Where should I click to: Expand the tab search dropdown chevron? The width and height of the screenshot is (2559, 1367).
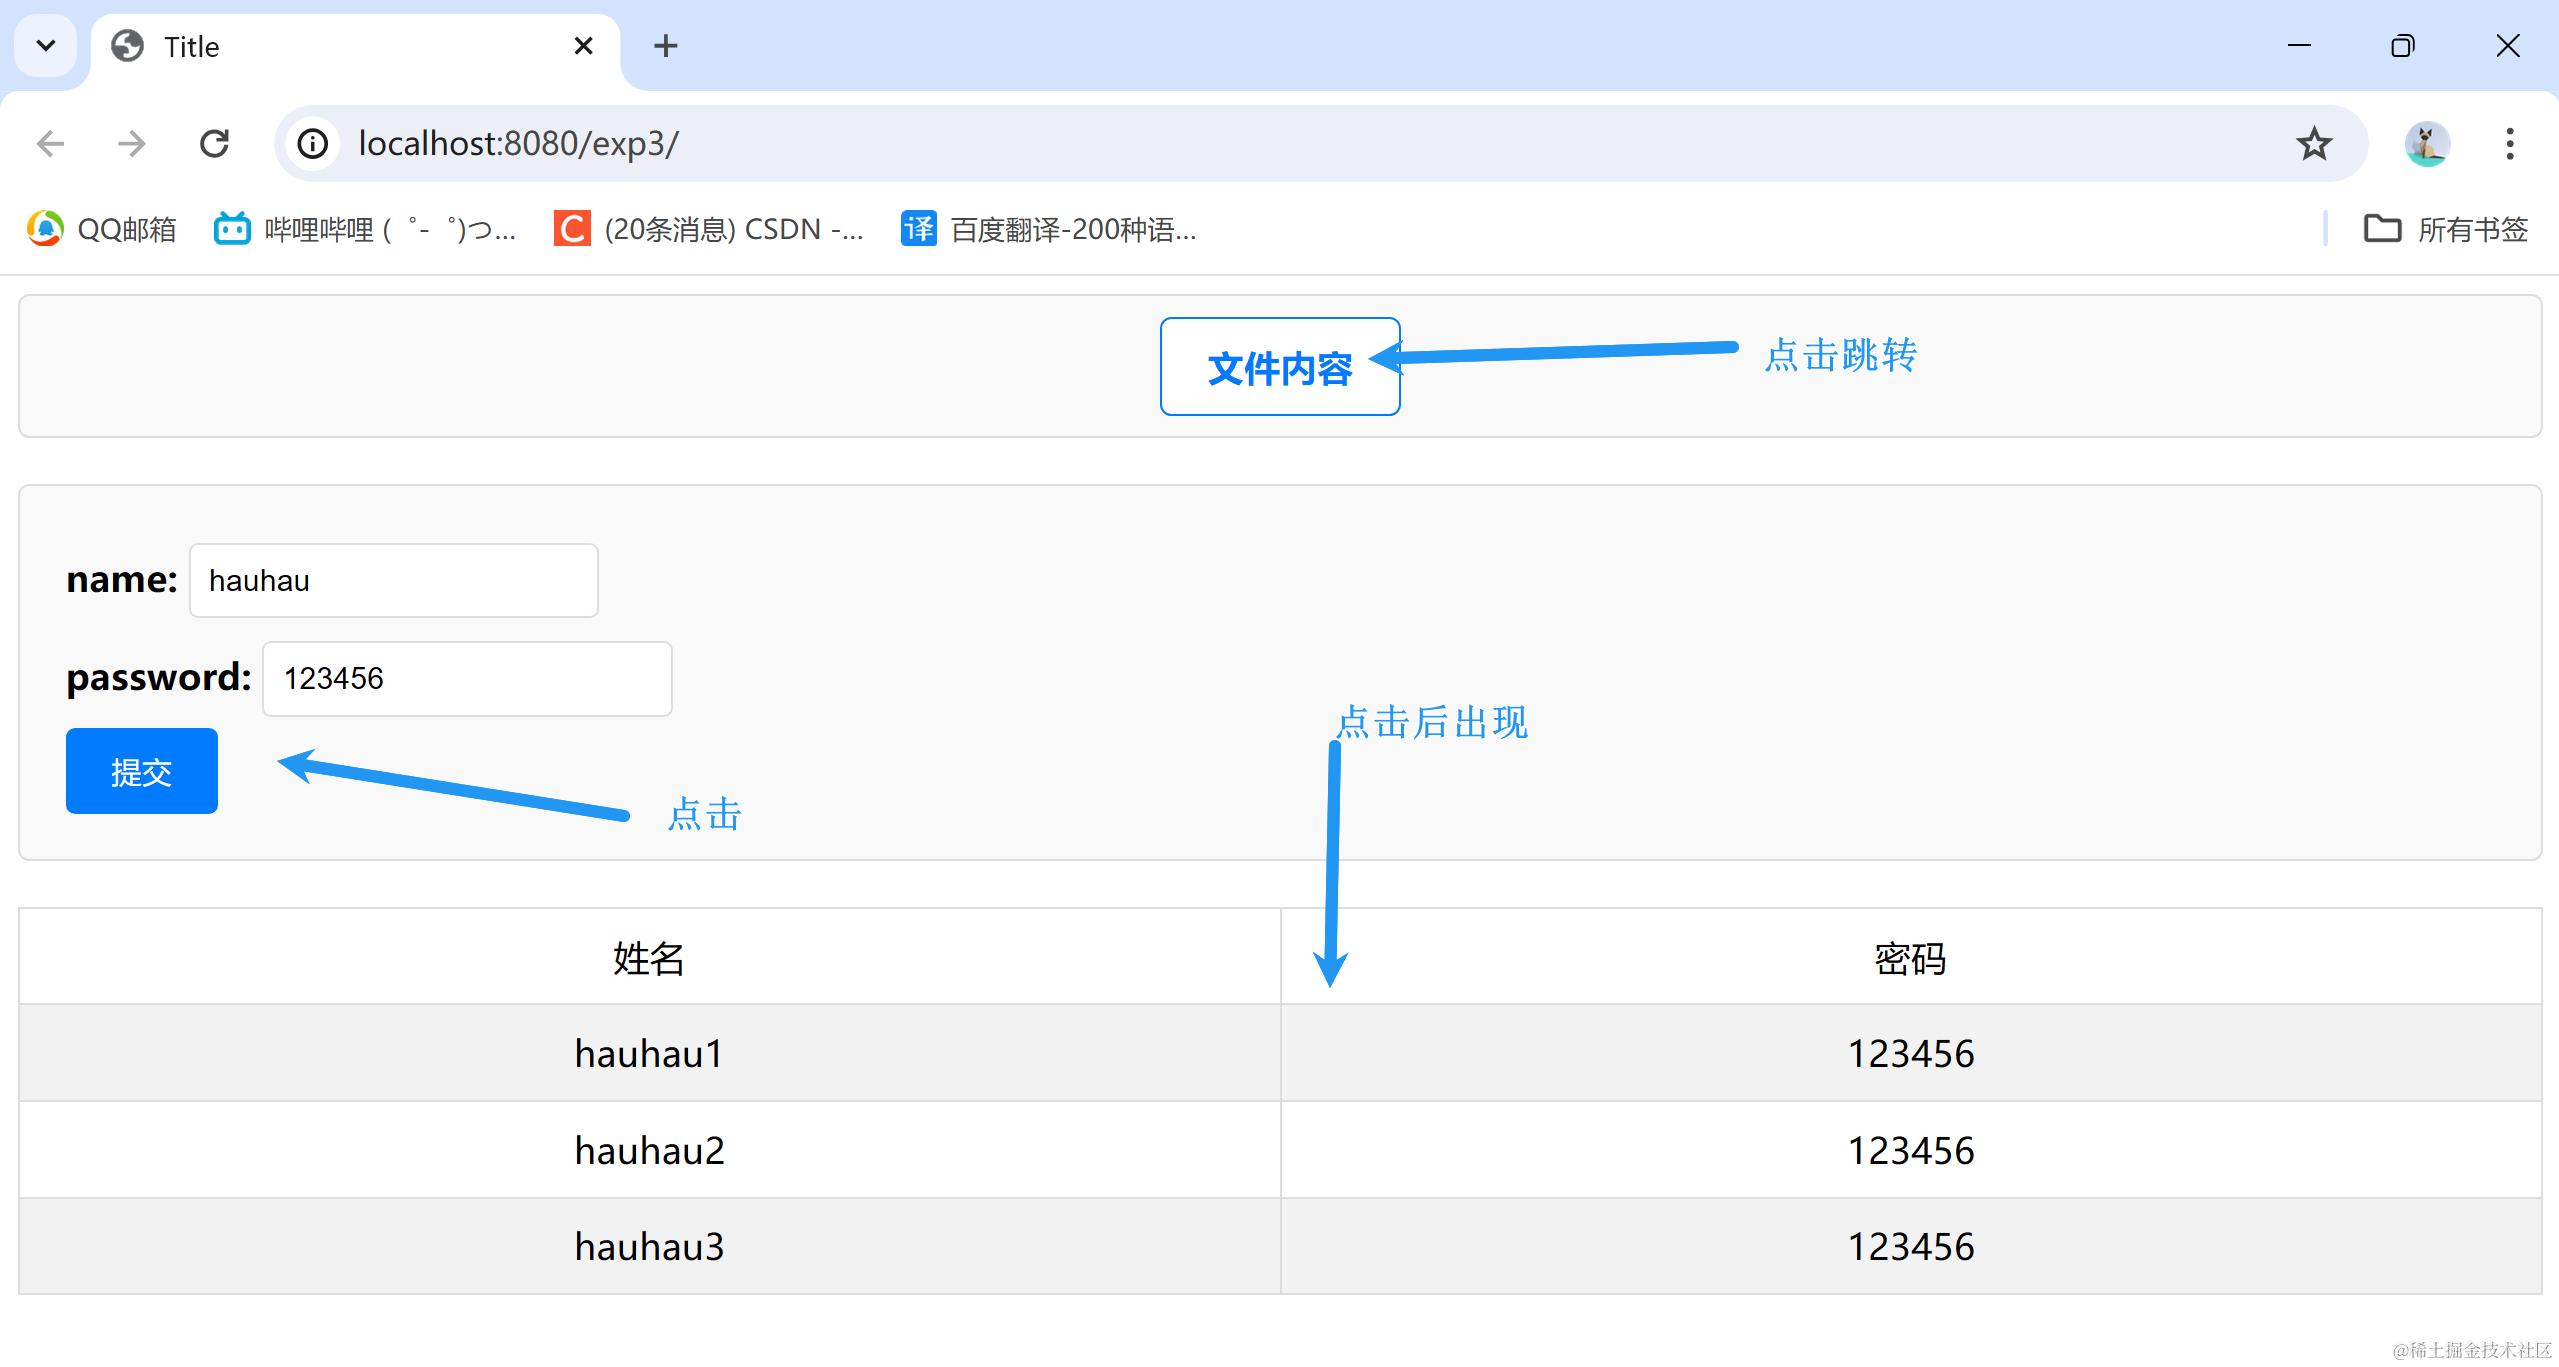pos(46,46)
